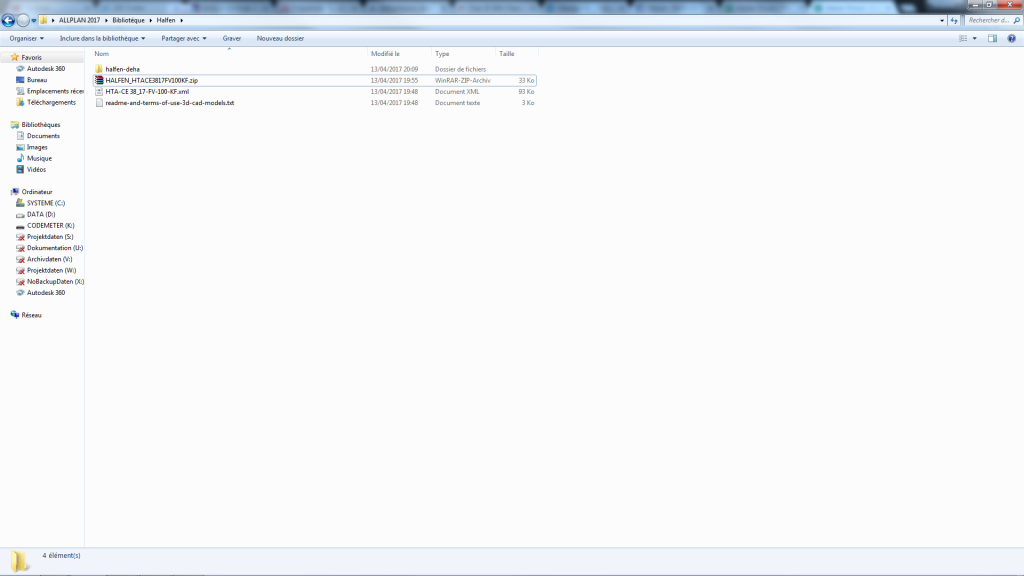Open the address bar previous locations dropdown
1024x576 pixels.
pyautogui.click(x=942, y=20)
